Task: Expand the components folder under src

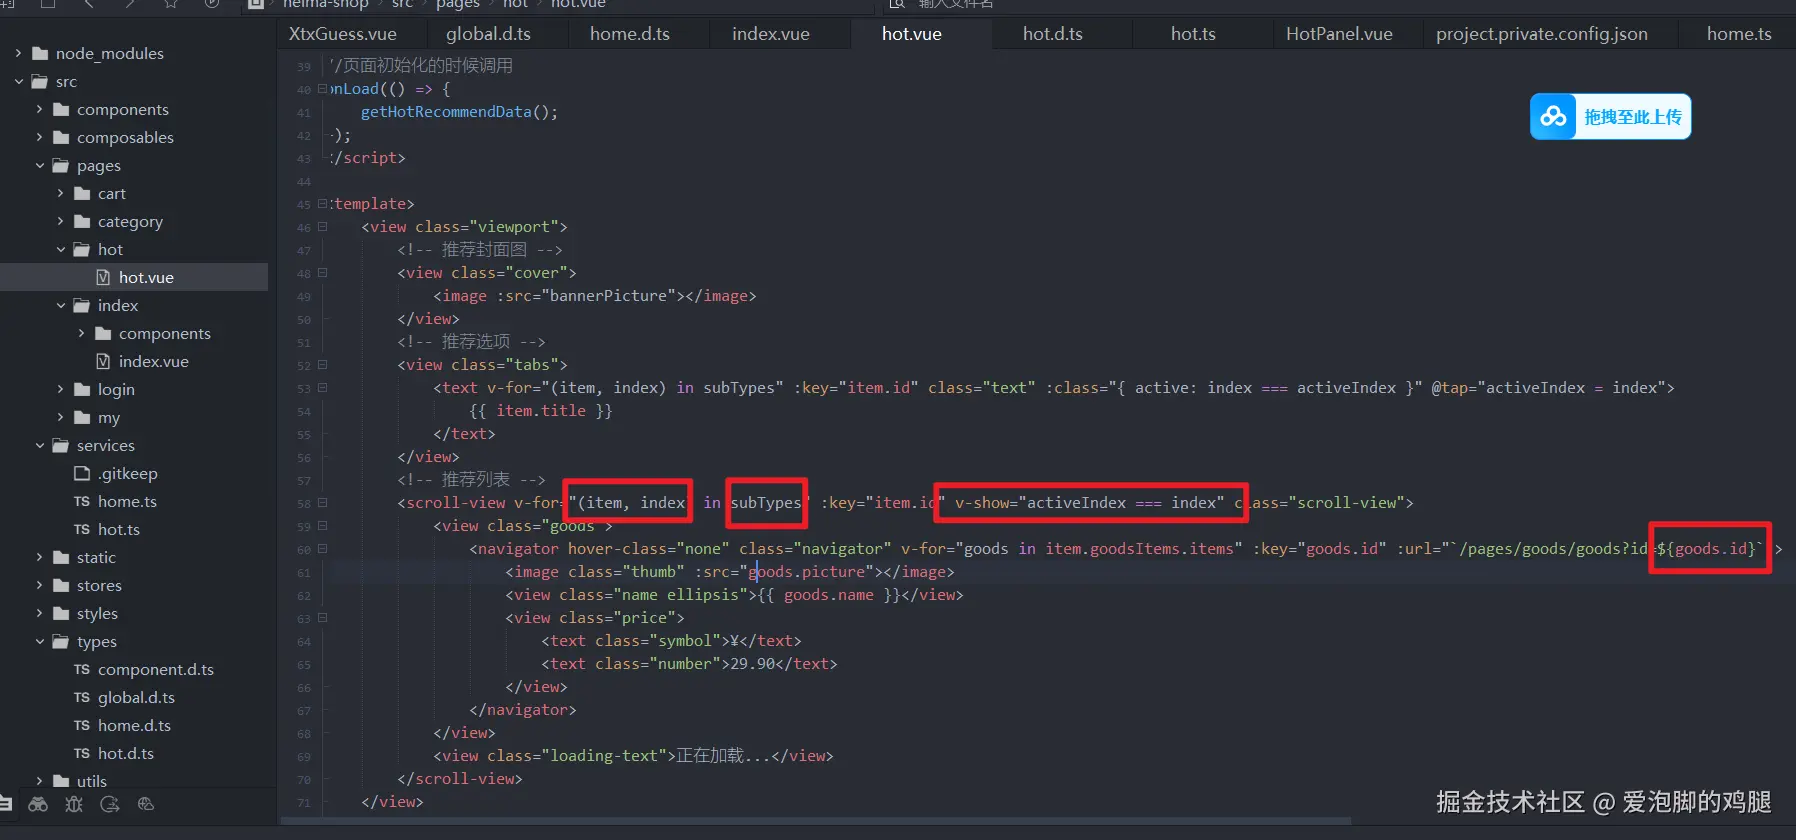Action: click(39, 109)
